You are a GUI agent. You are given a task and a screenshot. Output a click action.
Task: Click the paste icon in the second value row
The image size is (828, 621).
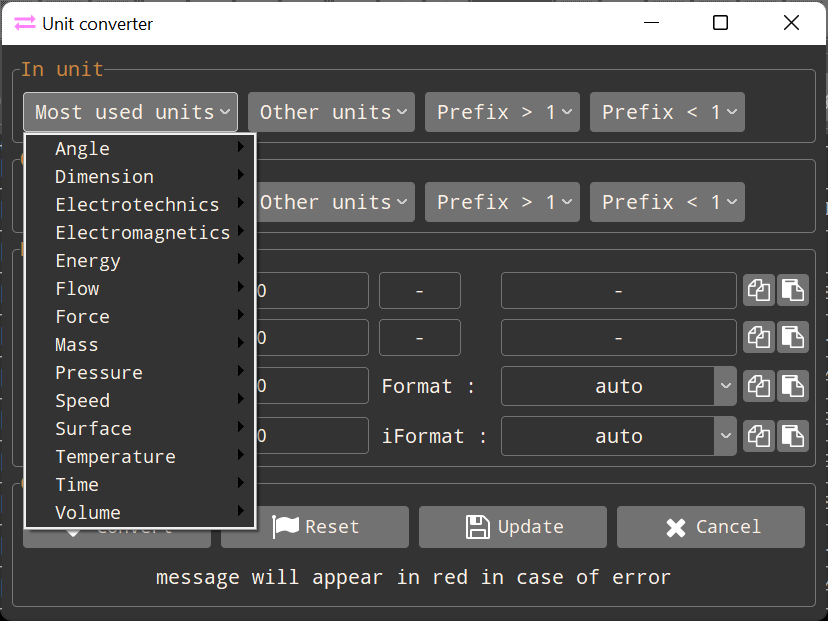793,338
